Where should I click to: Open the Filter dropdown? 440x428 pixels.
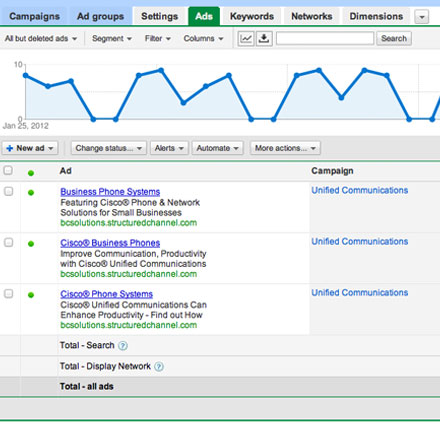coord(158,39)
